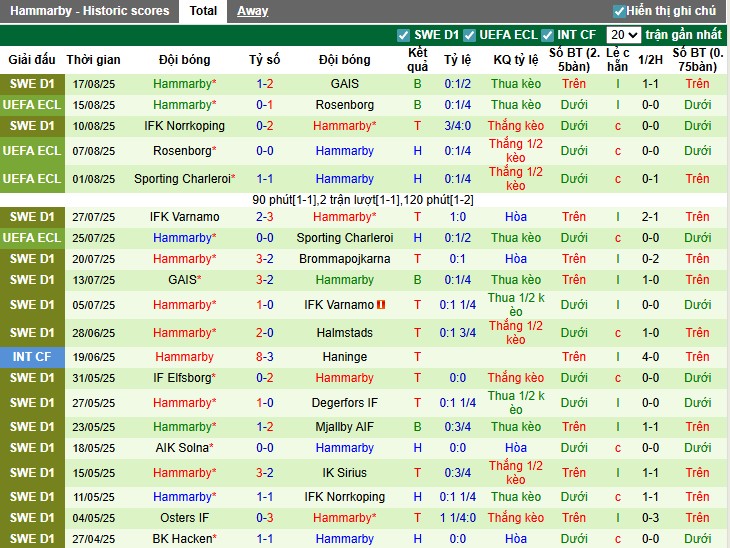Open Halmstads team link
The width and height of the screenshot is (730, 548).
pyautogui.click(x=345, y=333)
